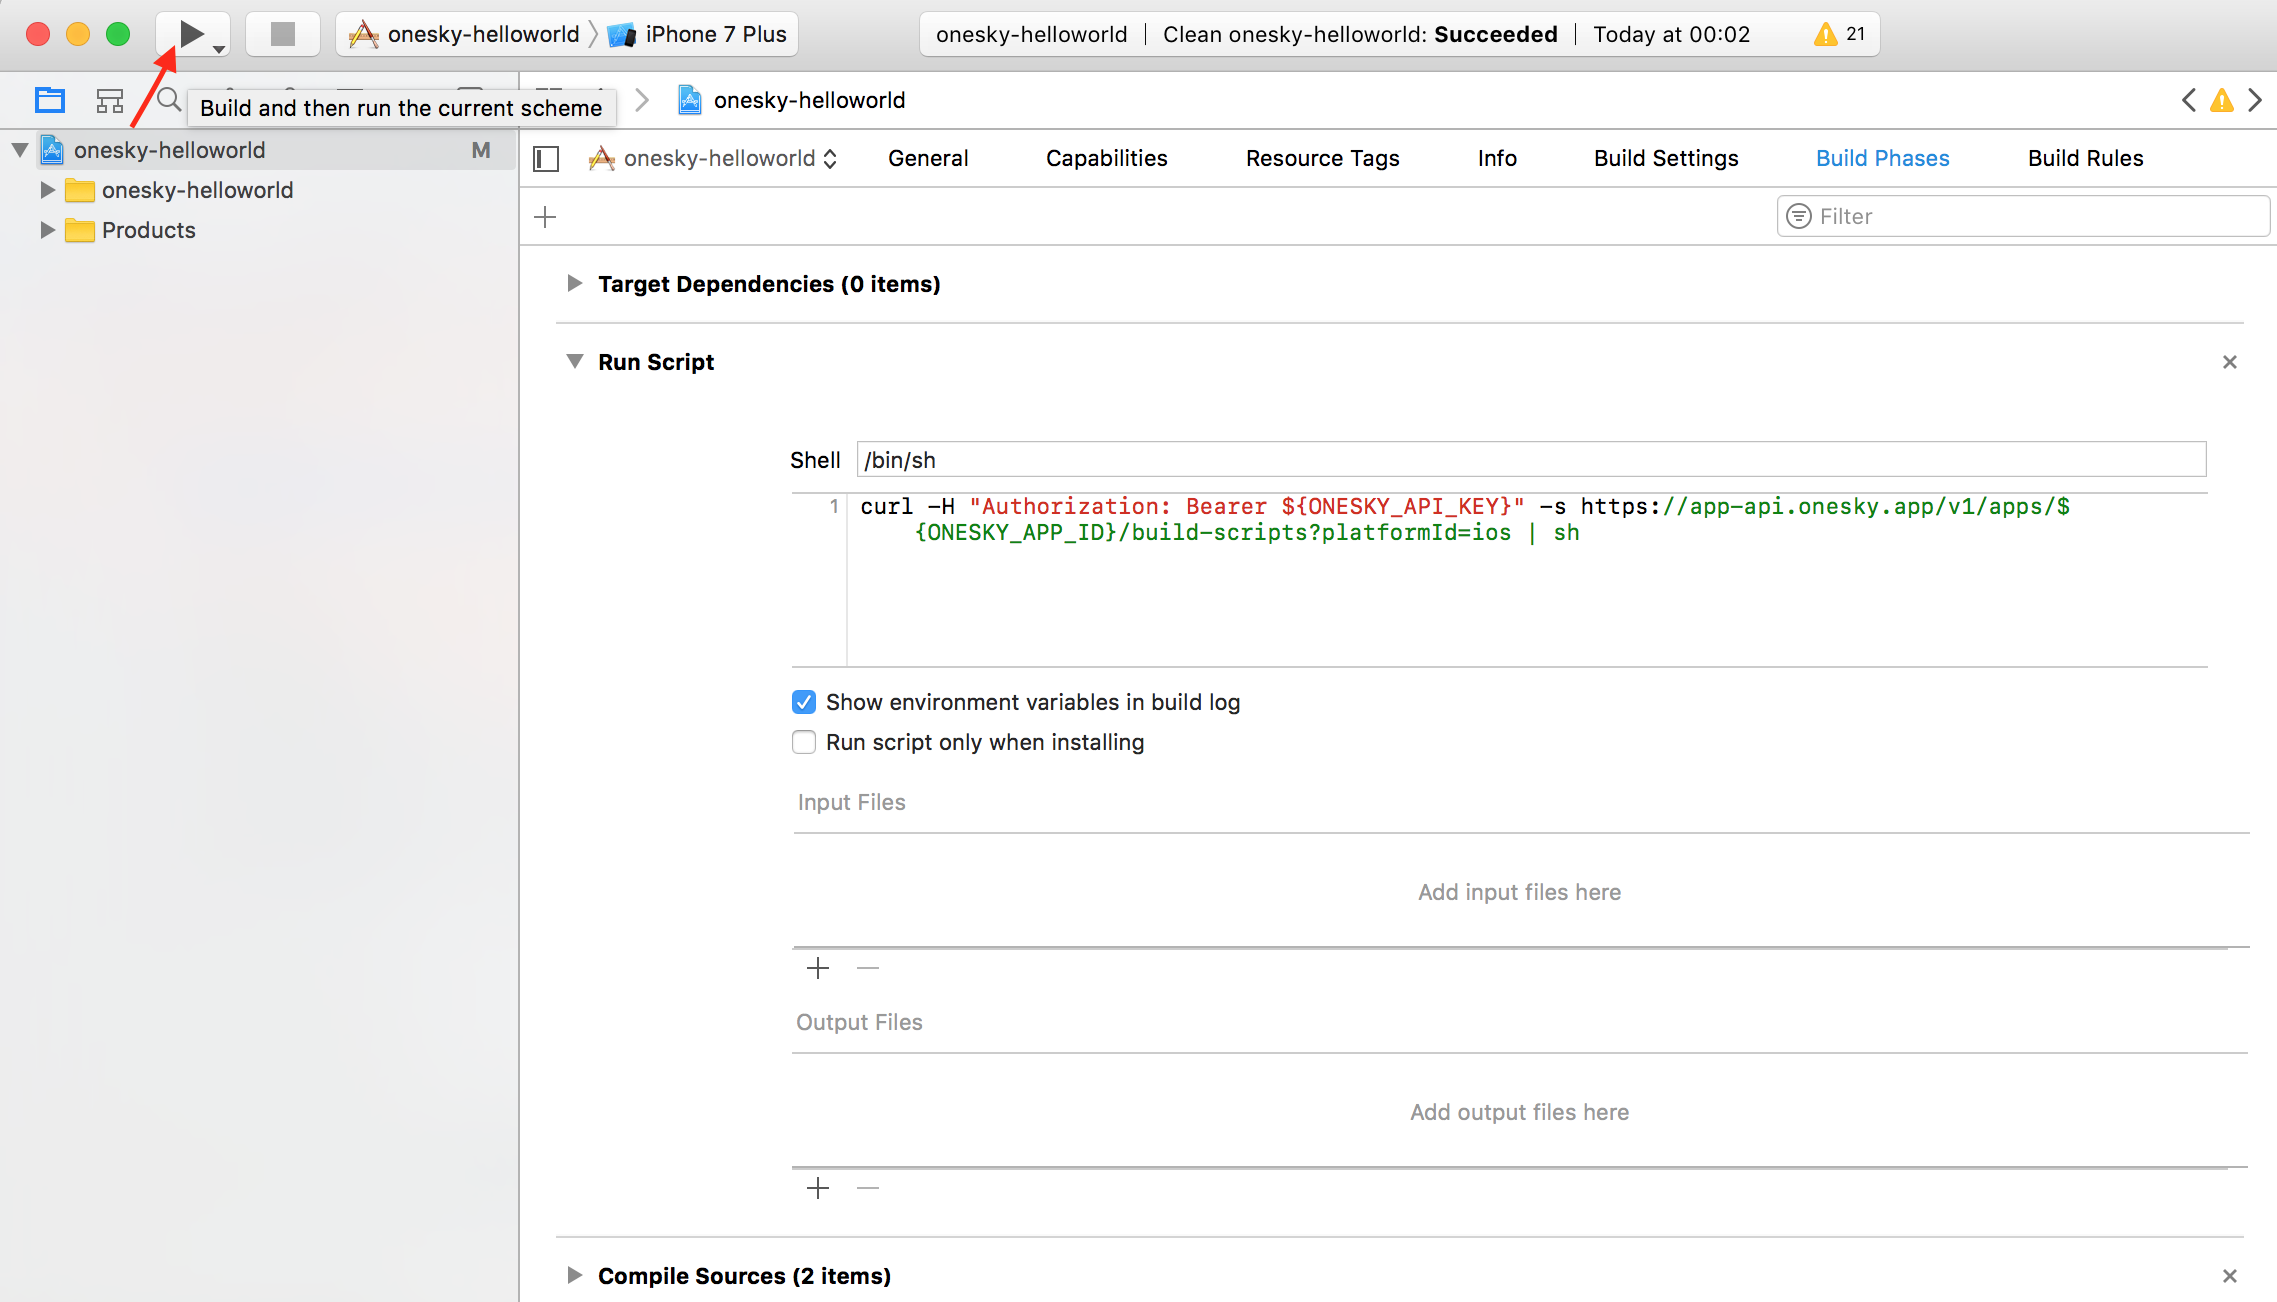Select the yellow onesky-helloworld folder row

[260, 190]
